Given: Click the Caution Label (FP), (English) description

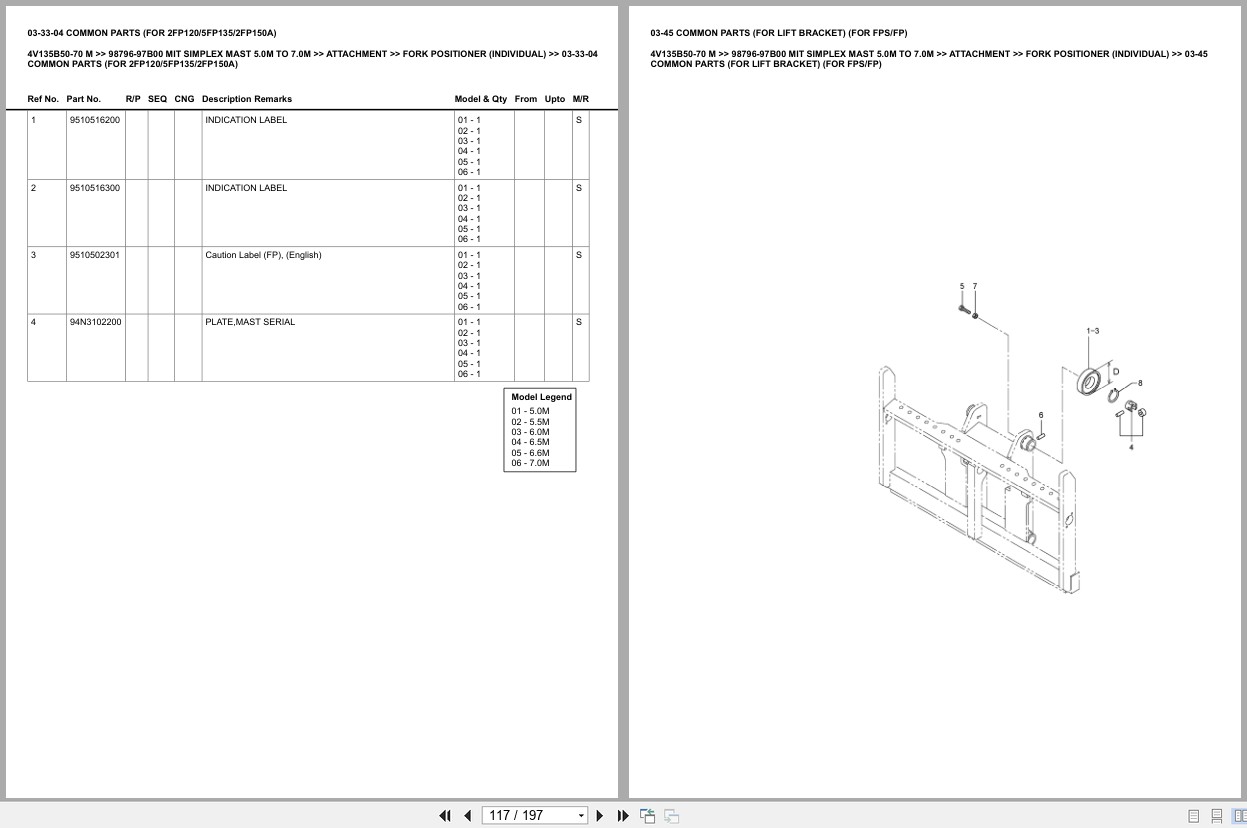Looking at the screenshot, I should pyautogui.click(x=263, y=255).
